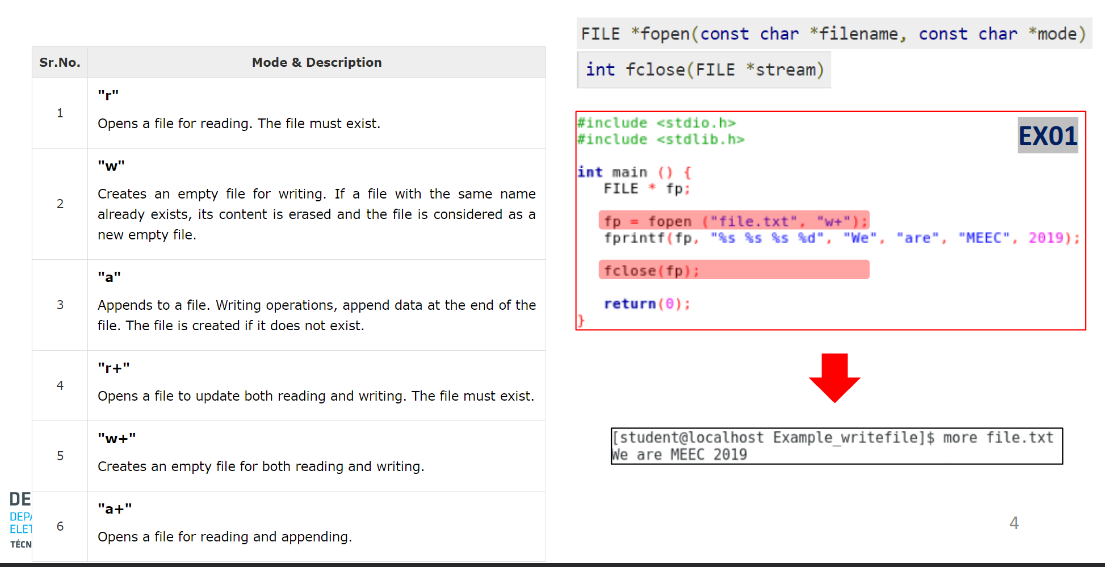Select the "a+" mode description text
This screenshot has width=1105, height=567.
224,537
